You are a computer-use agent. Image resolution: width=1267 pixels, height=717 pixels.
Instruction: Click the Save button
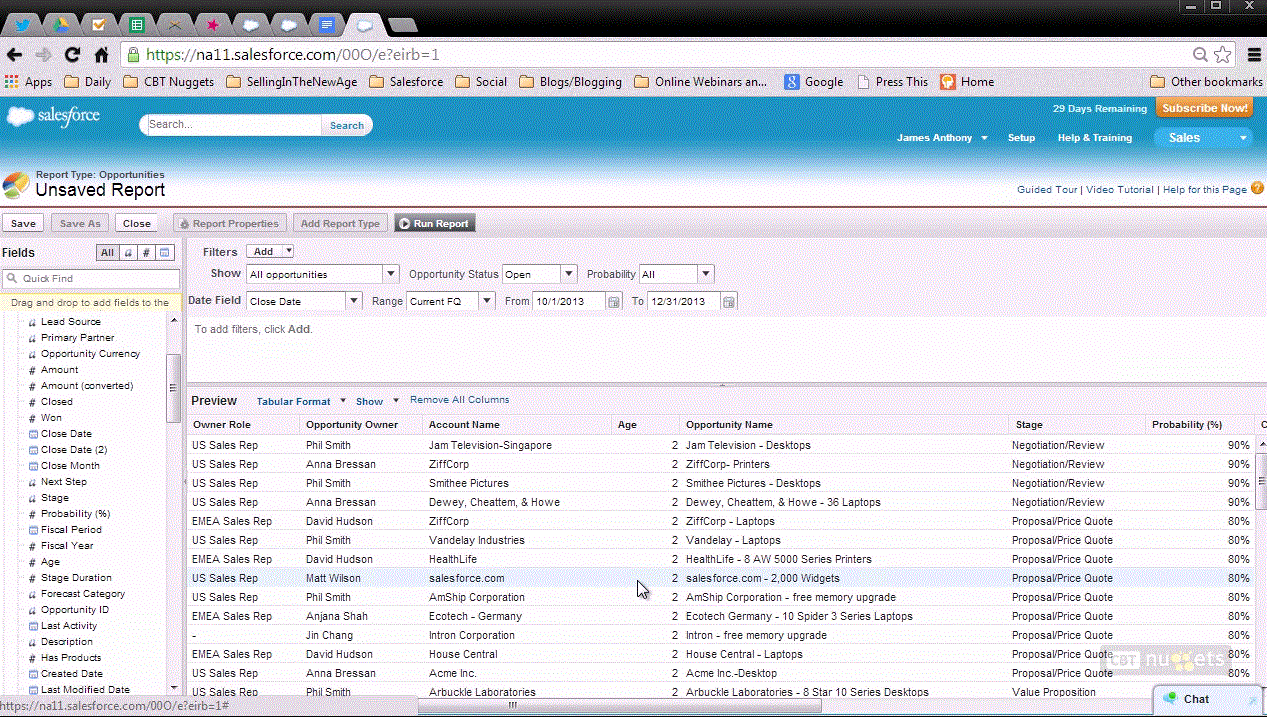23,223
